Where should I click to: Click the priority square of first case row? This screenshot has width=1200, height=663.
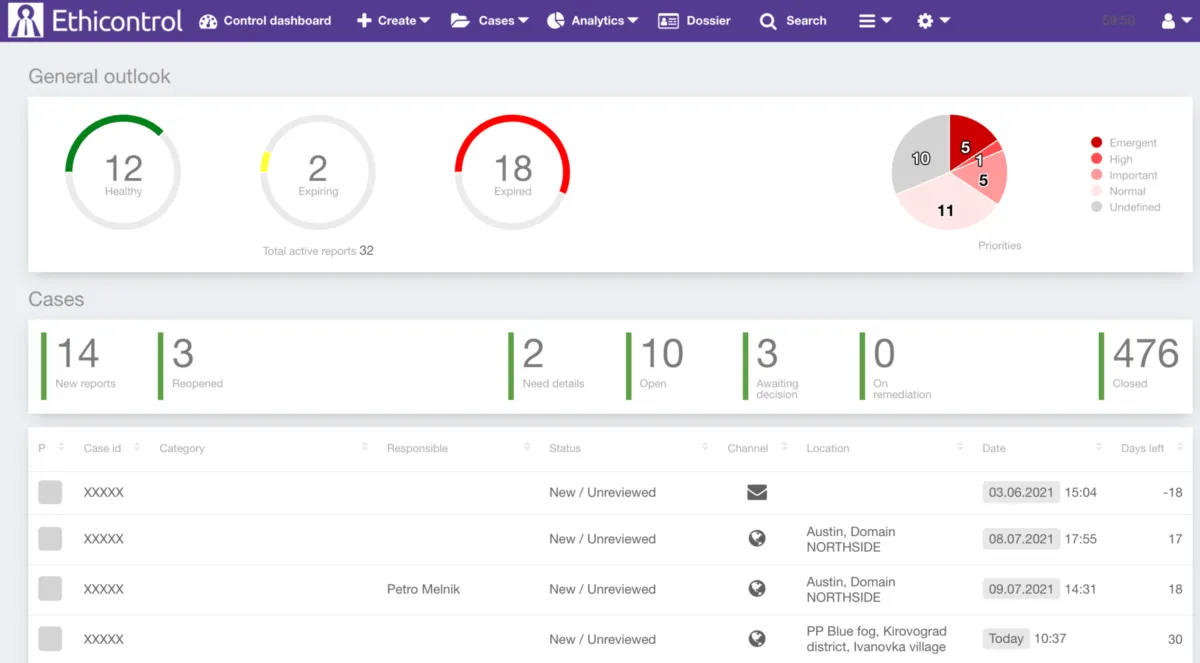50,492
